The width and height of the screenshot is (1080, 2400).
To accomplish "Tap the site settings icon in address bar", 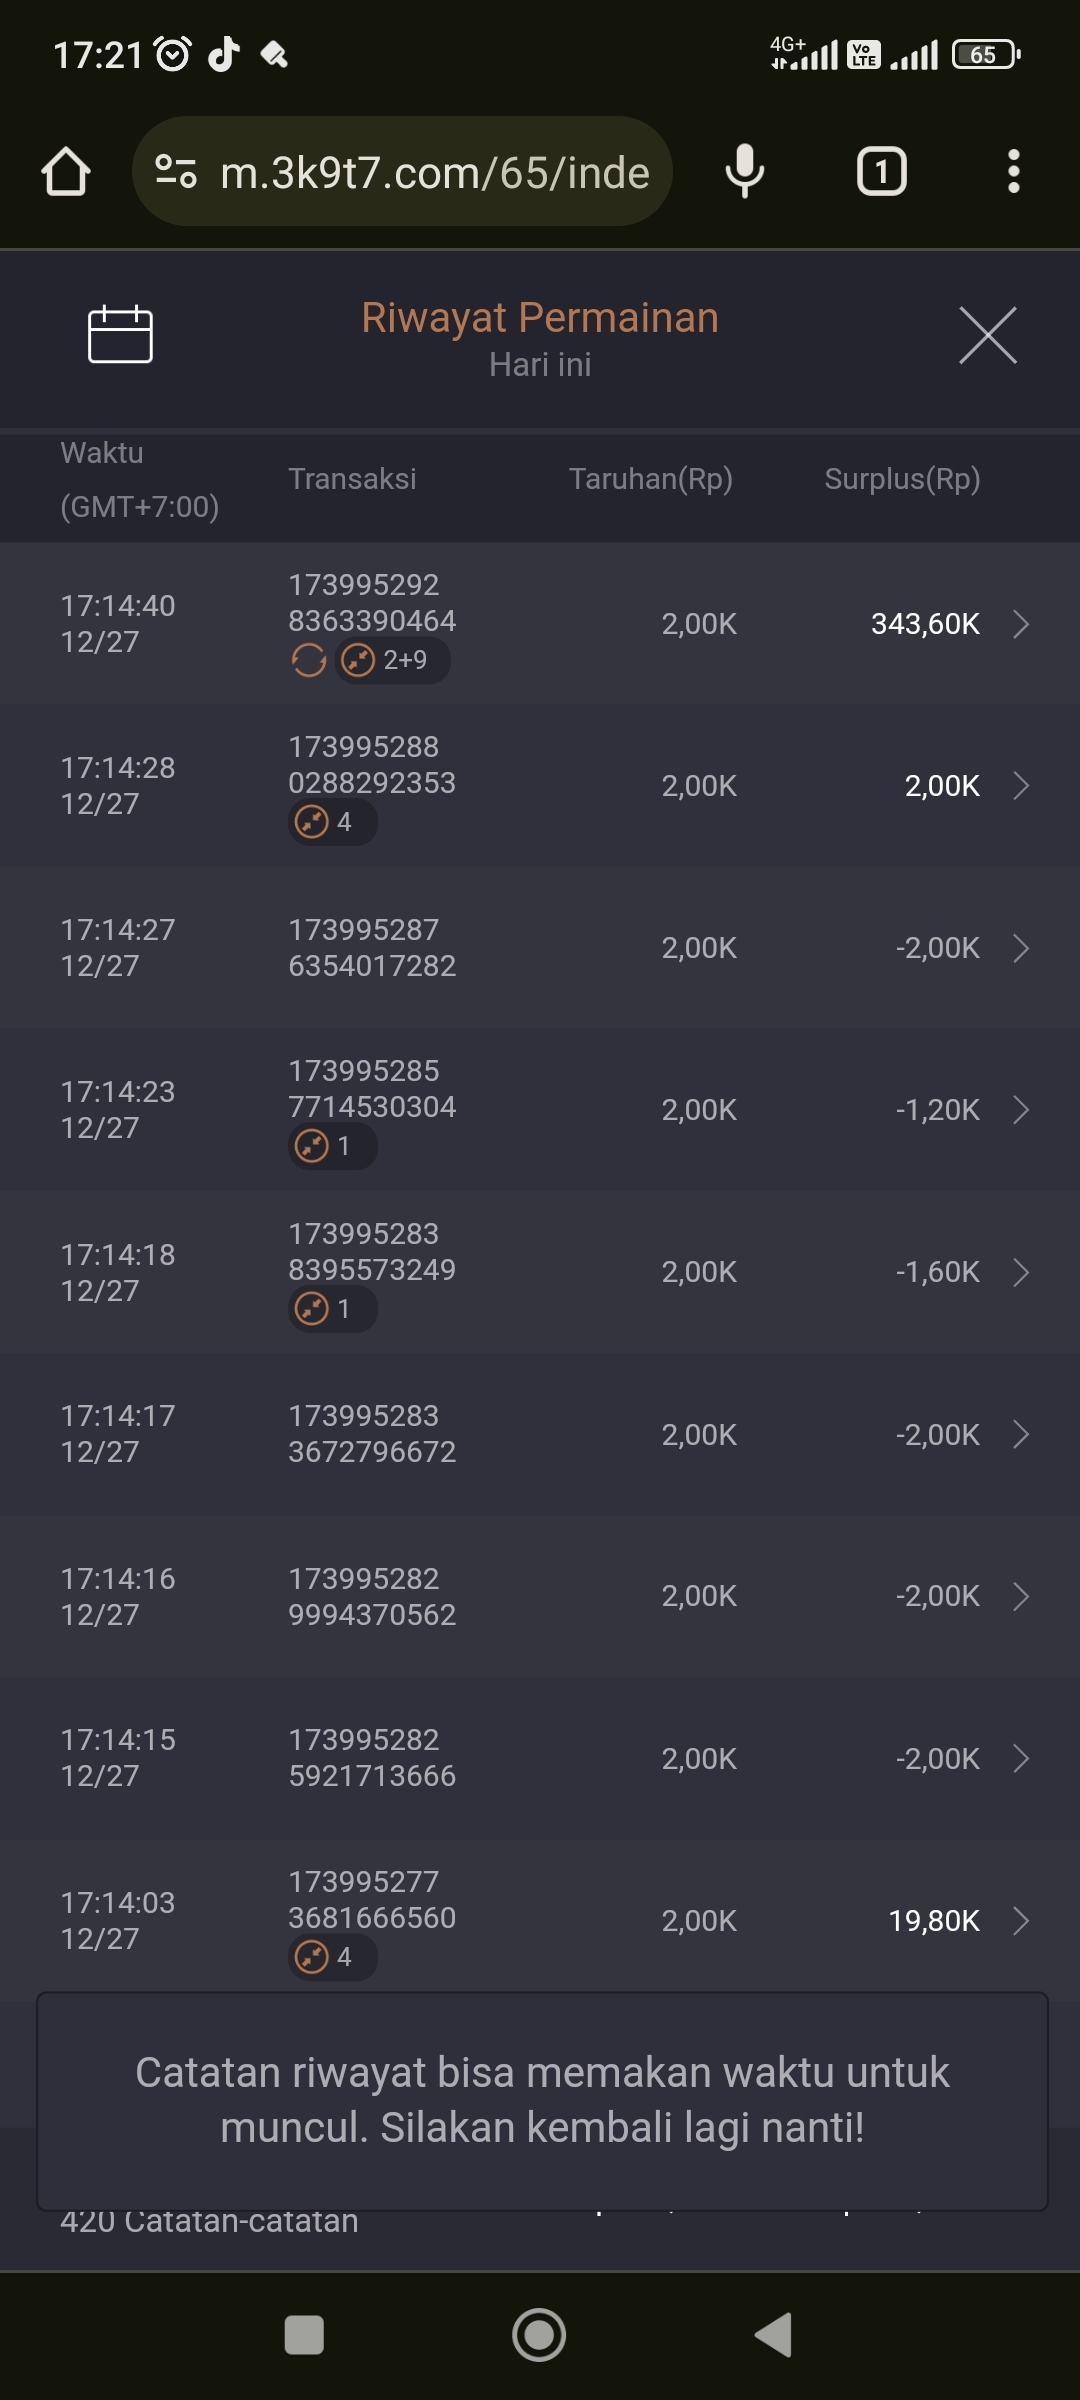I will [176, 172].
